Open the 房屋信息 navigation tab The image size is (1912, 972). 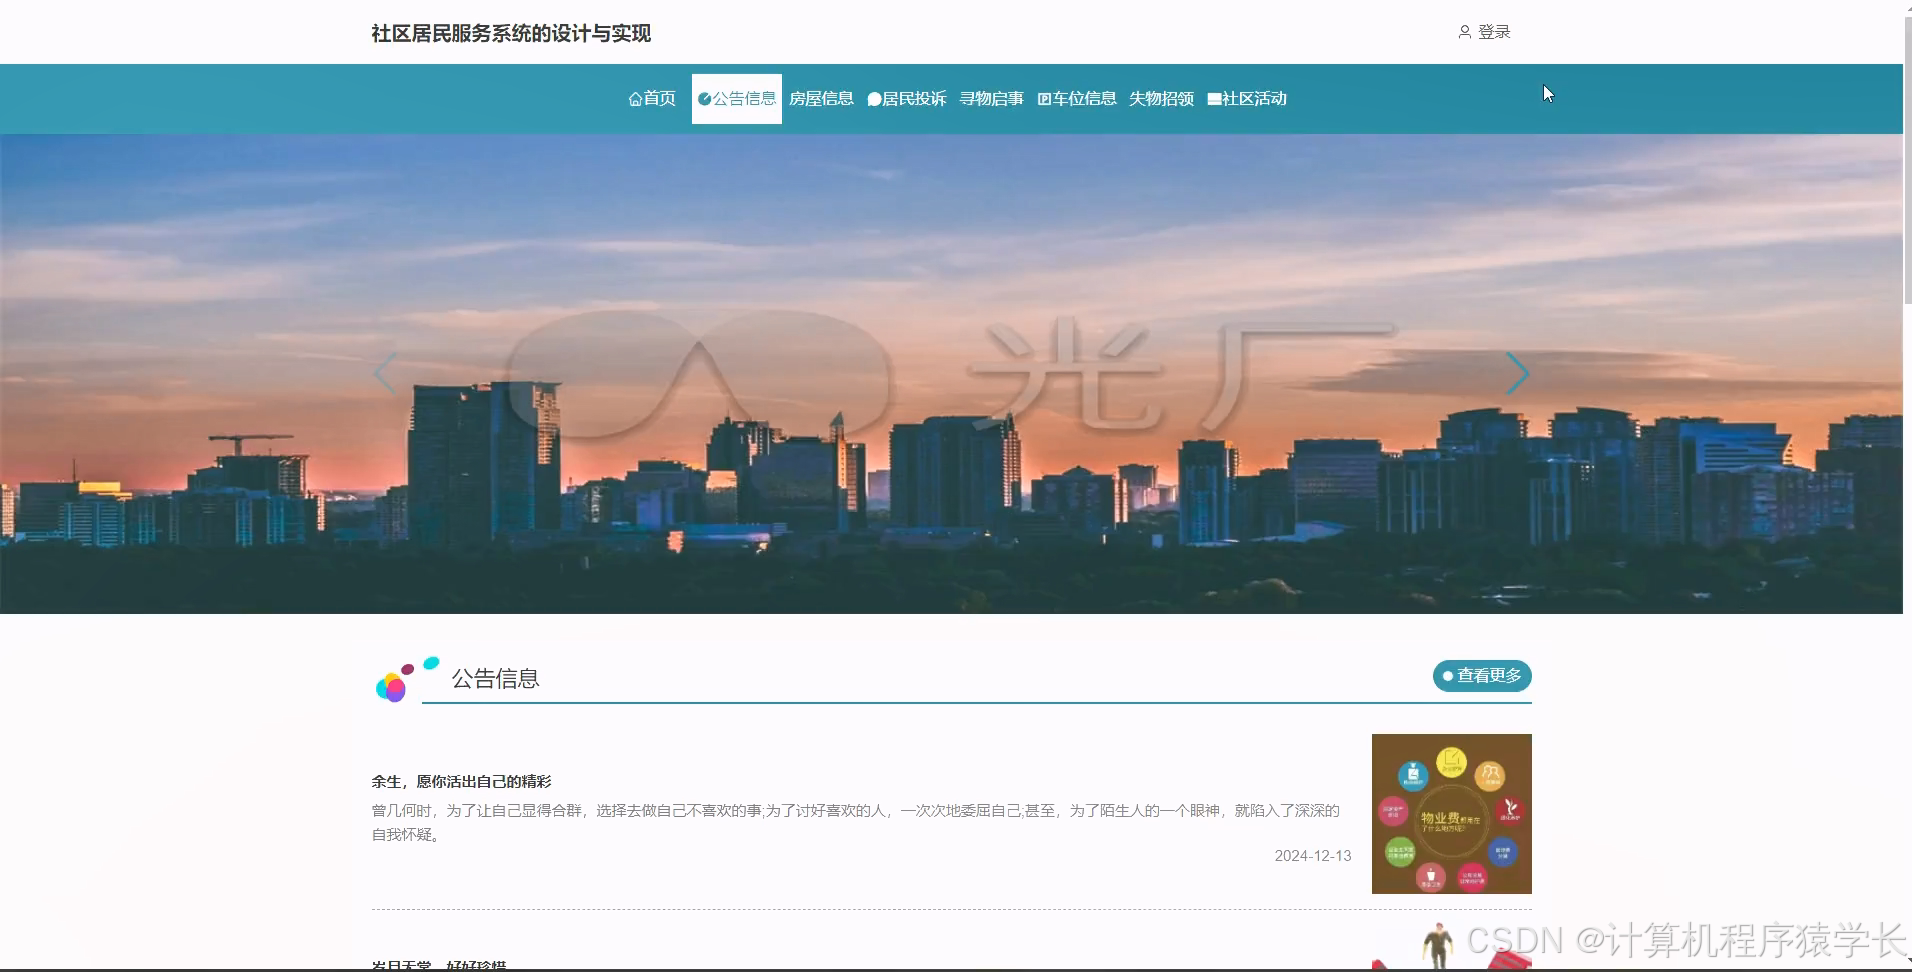click(x=822, y=98)
